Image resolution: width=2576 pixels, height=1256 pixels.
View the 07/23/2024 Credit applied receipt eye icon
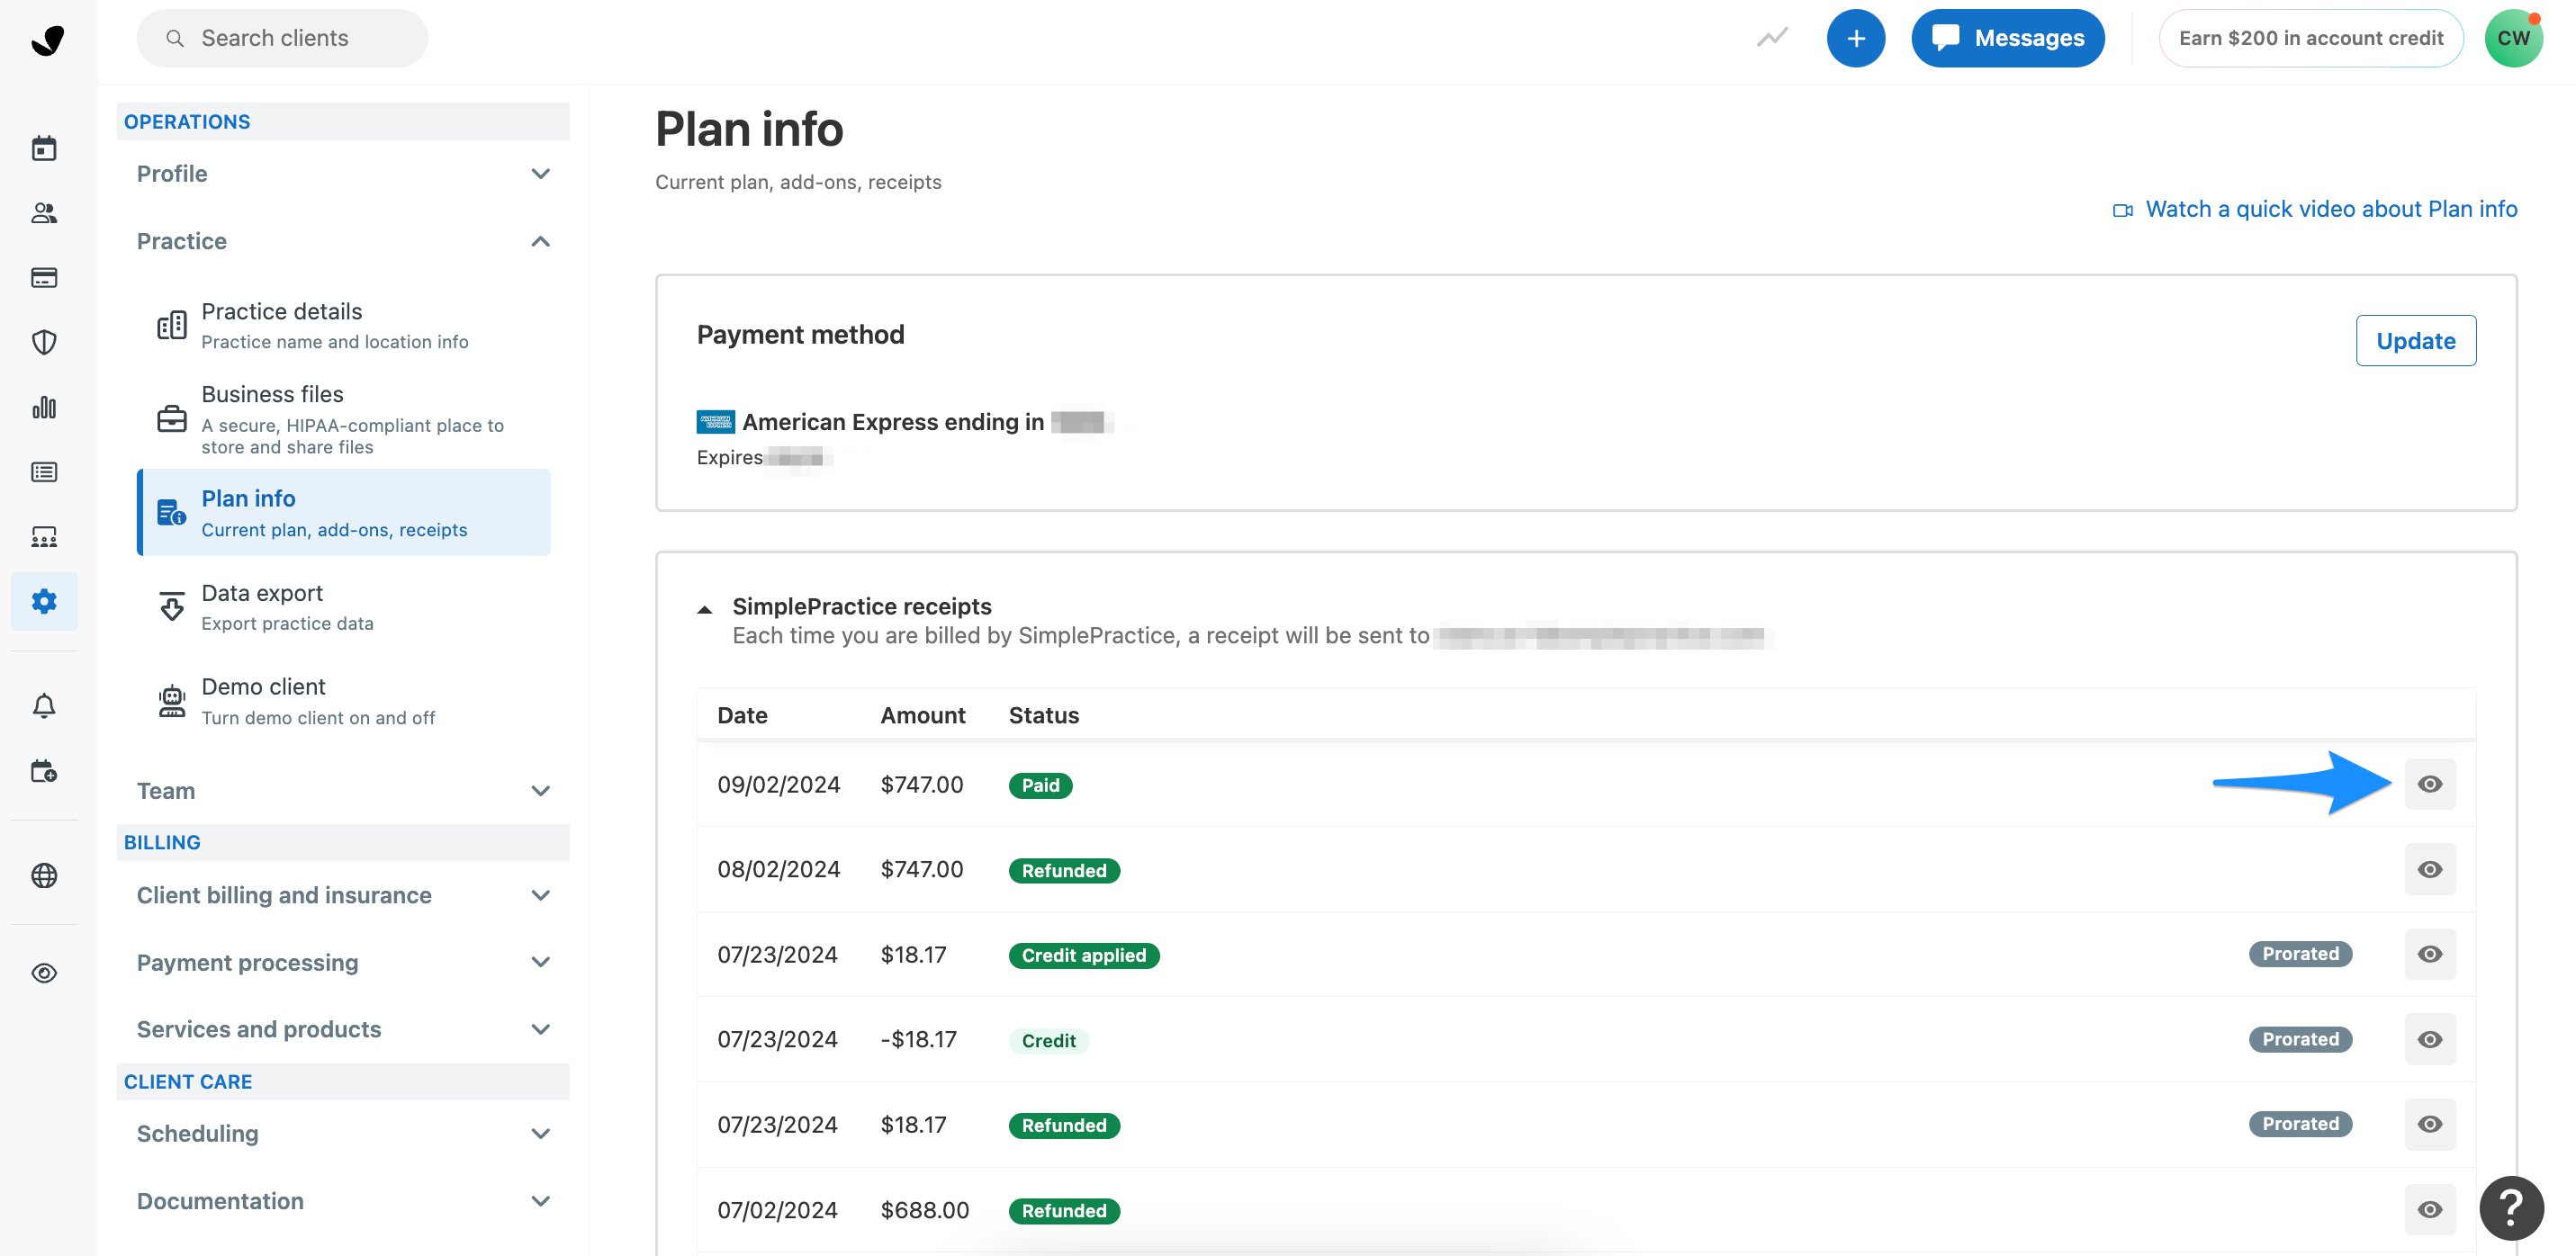pos(2429,954)
